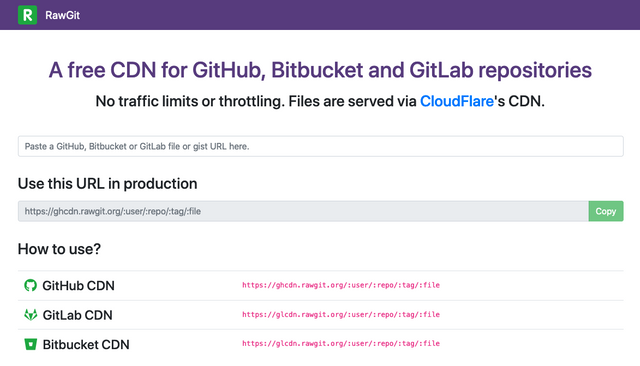Click the 'Use this URL in production' heading
This screenshot has width=640, height=366.
click(107, 184)
